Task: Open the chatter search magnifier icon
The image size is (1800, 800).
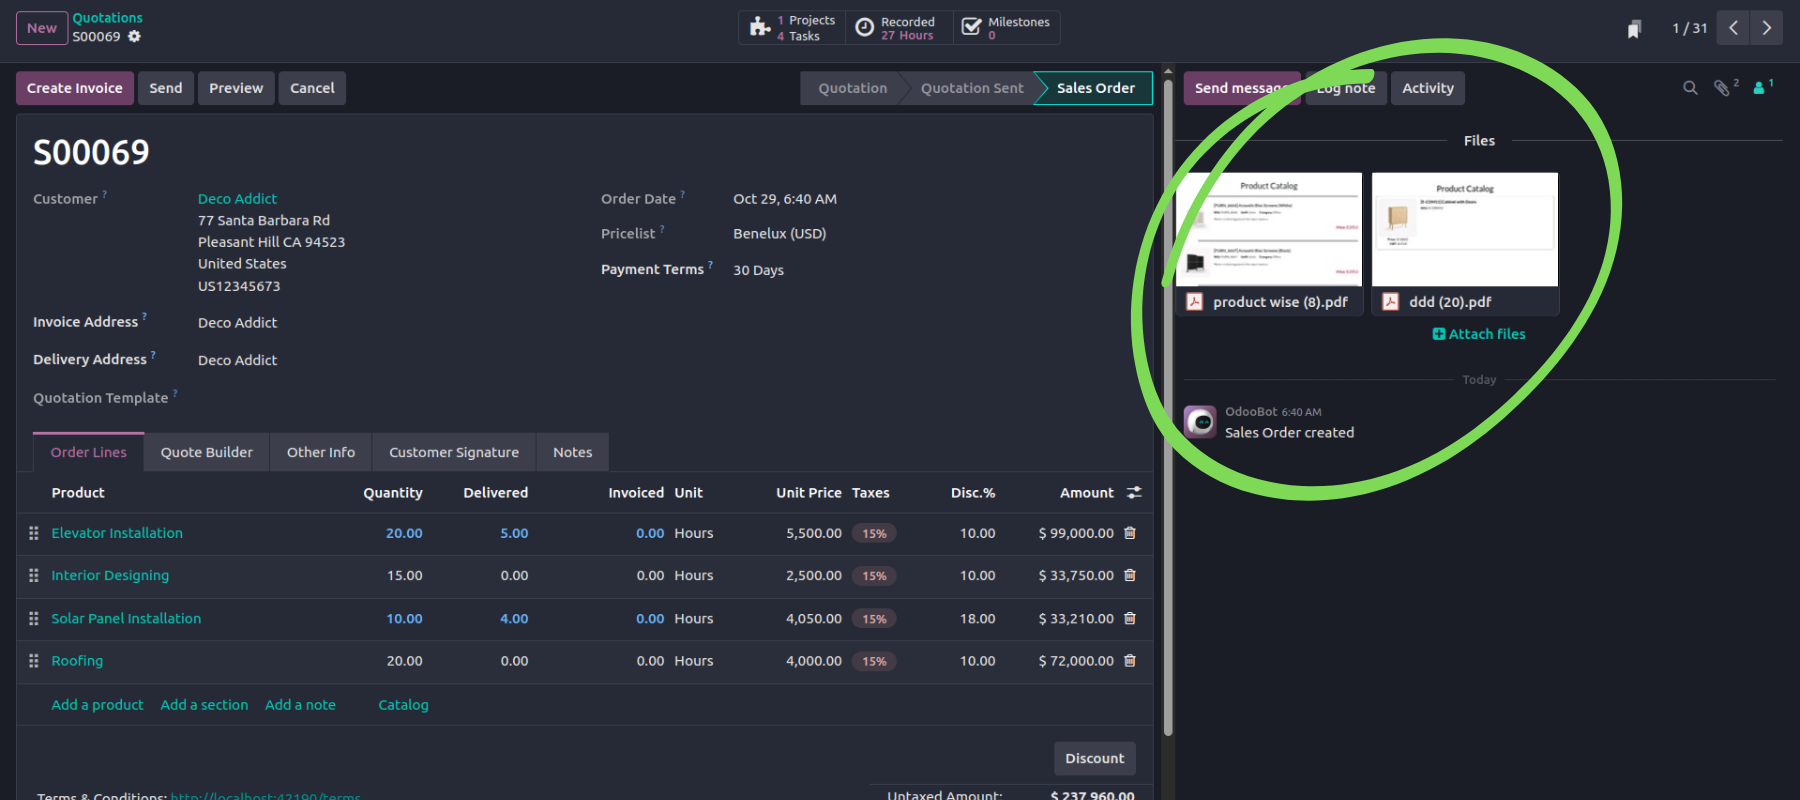Action: coord(1690,88)
